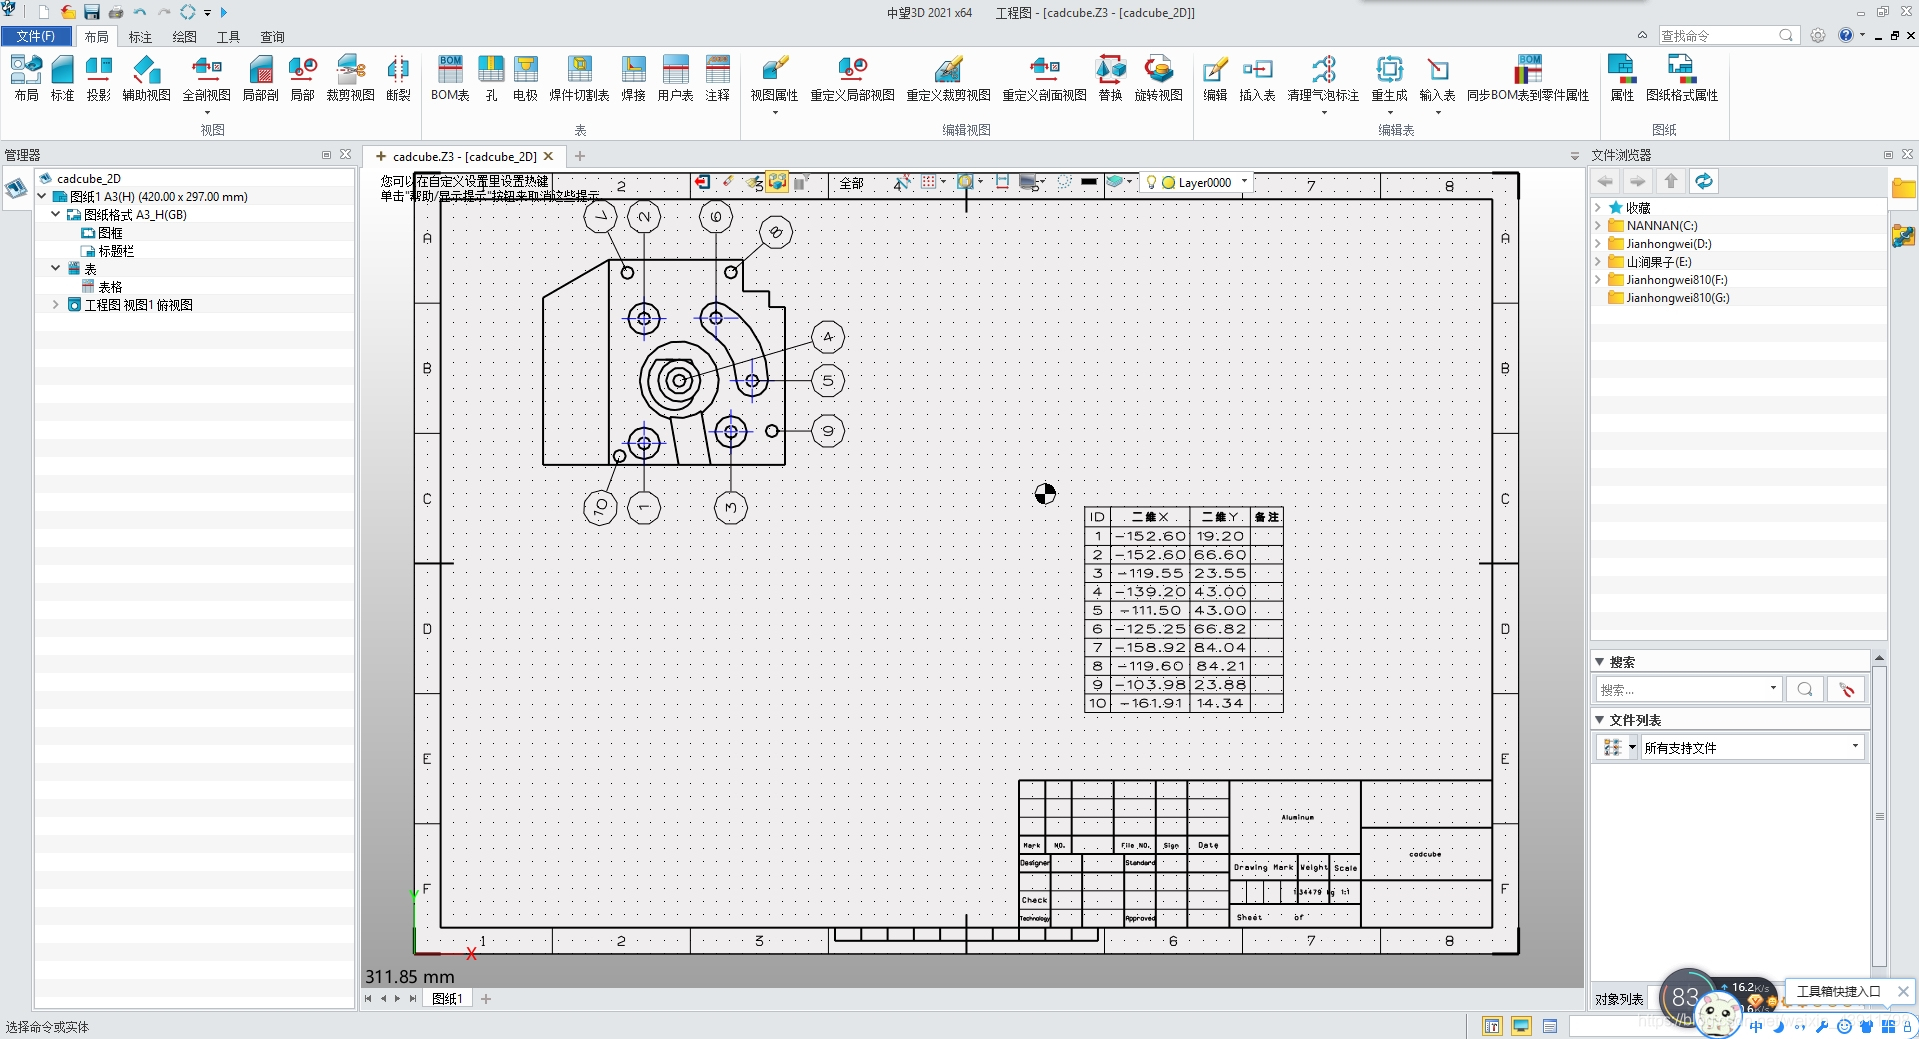The height and width of the screenshot is (1039, 1919).
Task: Click inside the 查找命令 search field
Action: point(1720,35)
